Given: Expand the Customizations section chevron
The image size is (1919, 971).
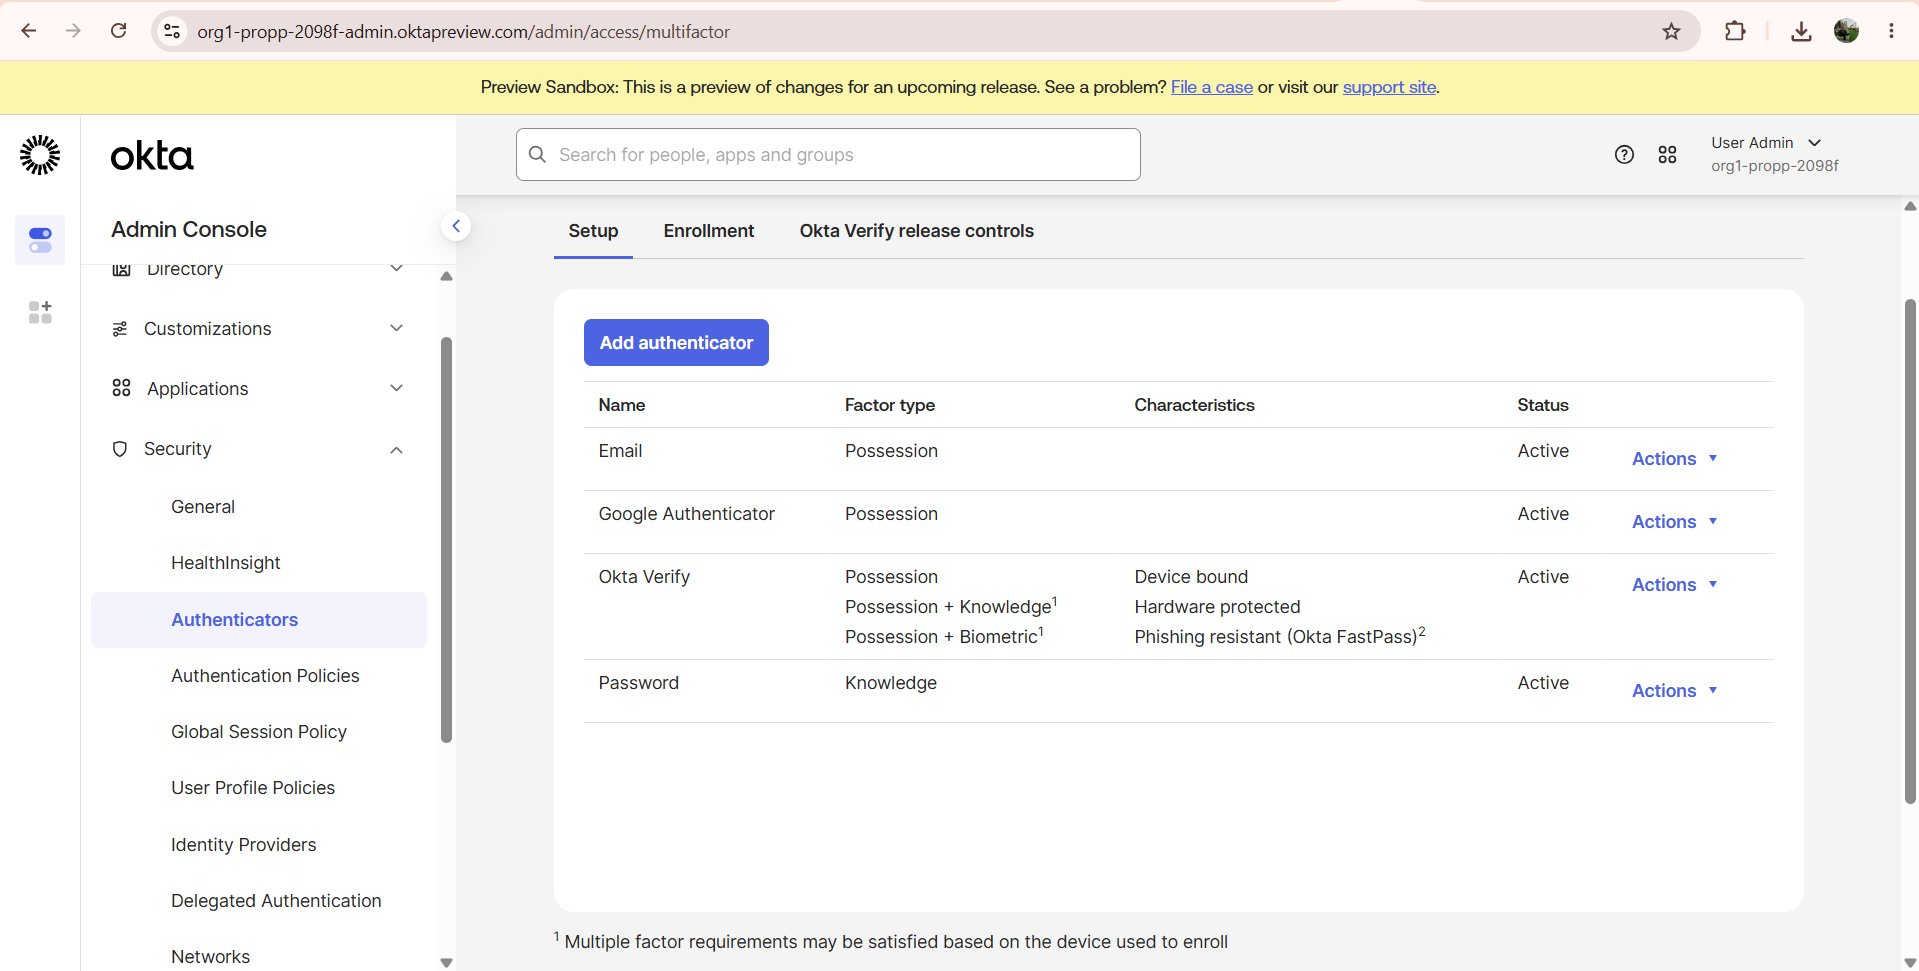Looking at the screenshot, I should pos(396,328).
